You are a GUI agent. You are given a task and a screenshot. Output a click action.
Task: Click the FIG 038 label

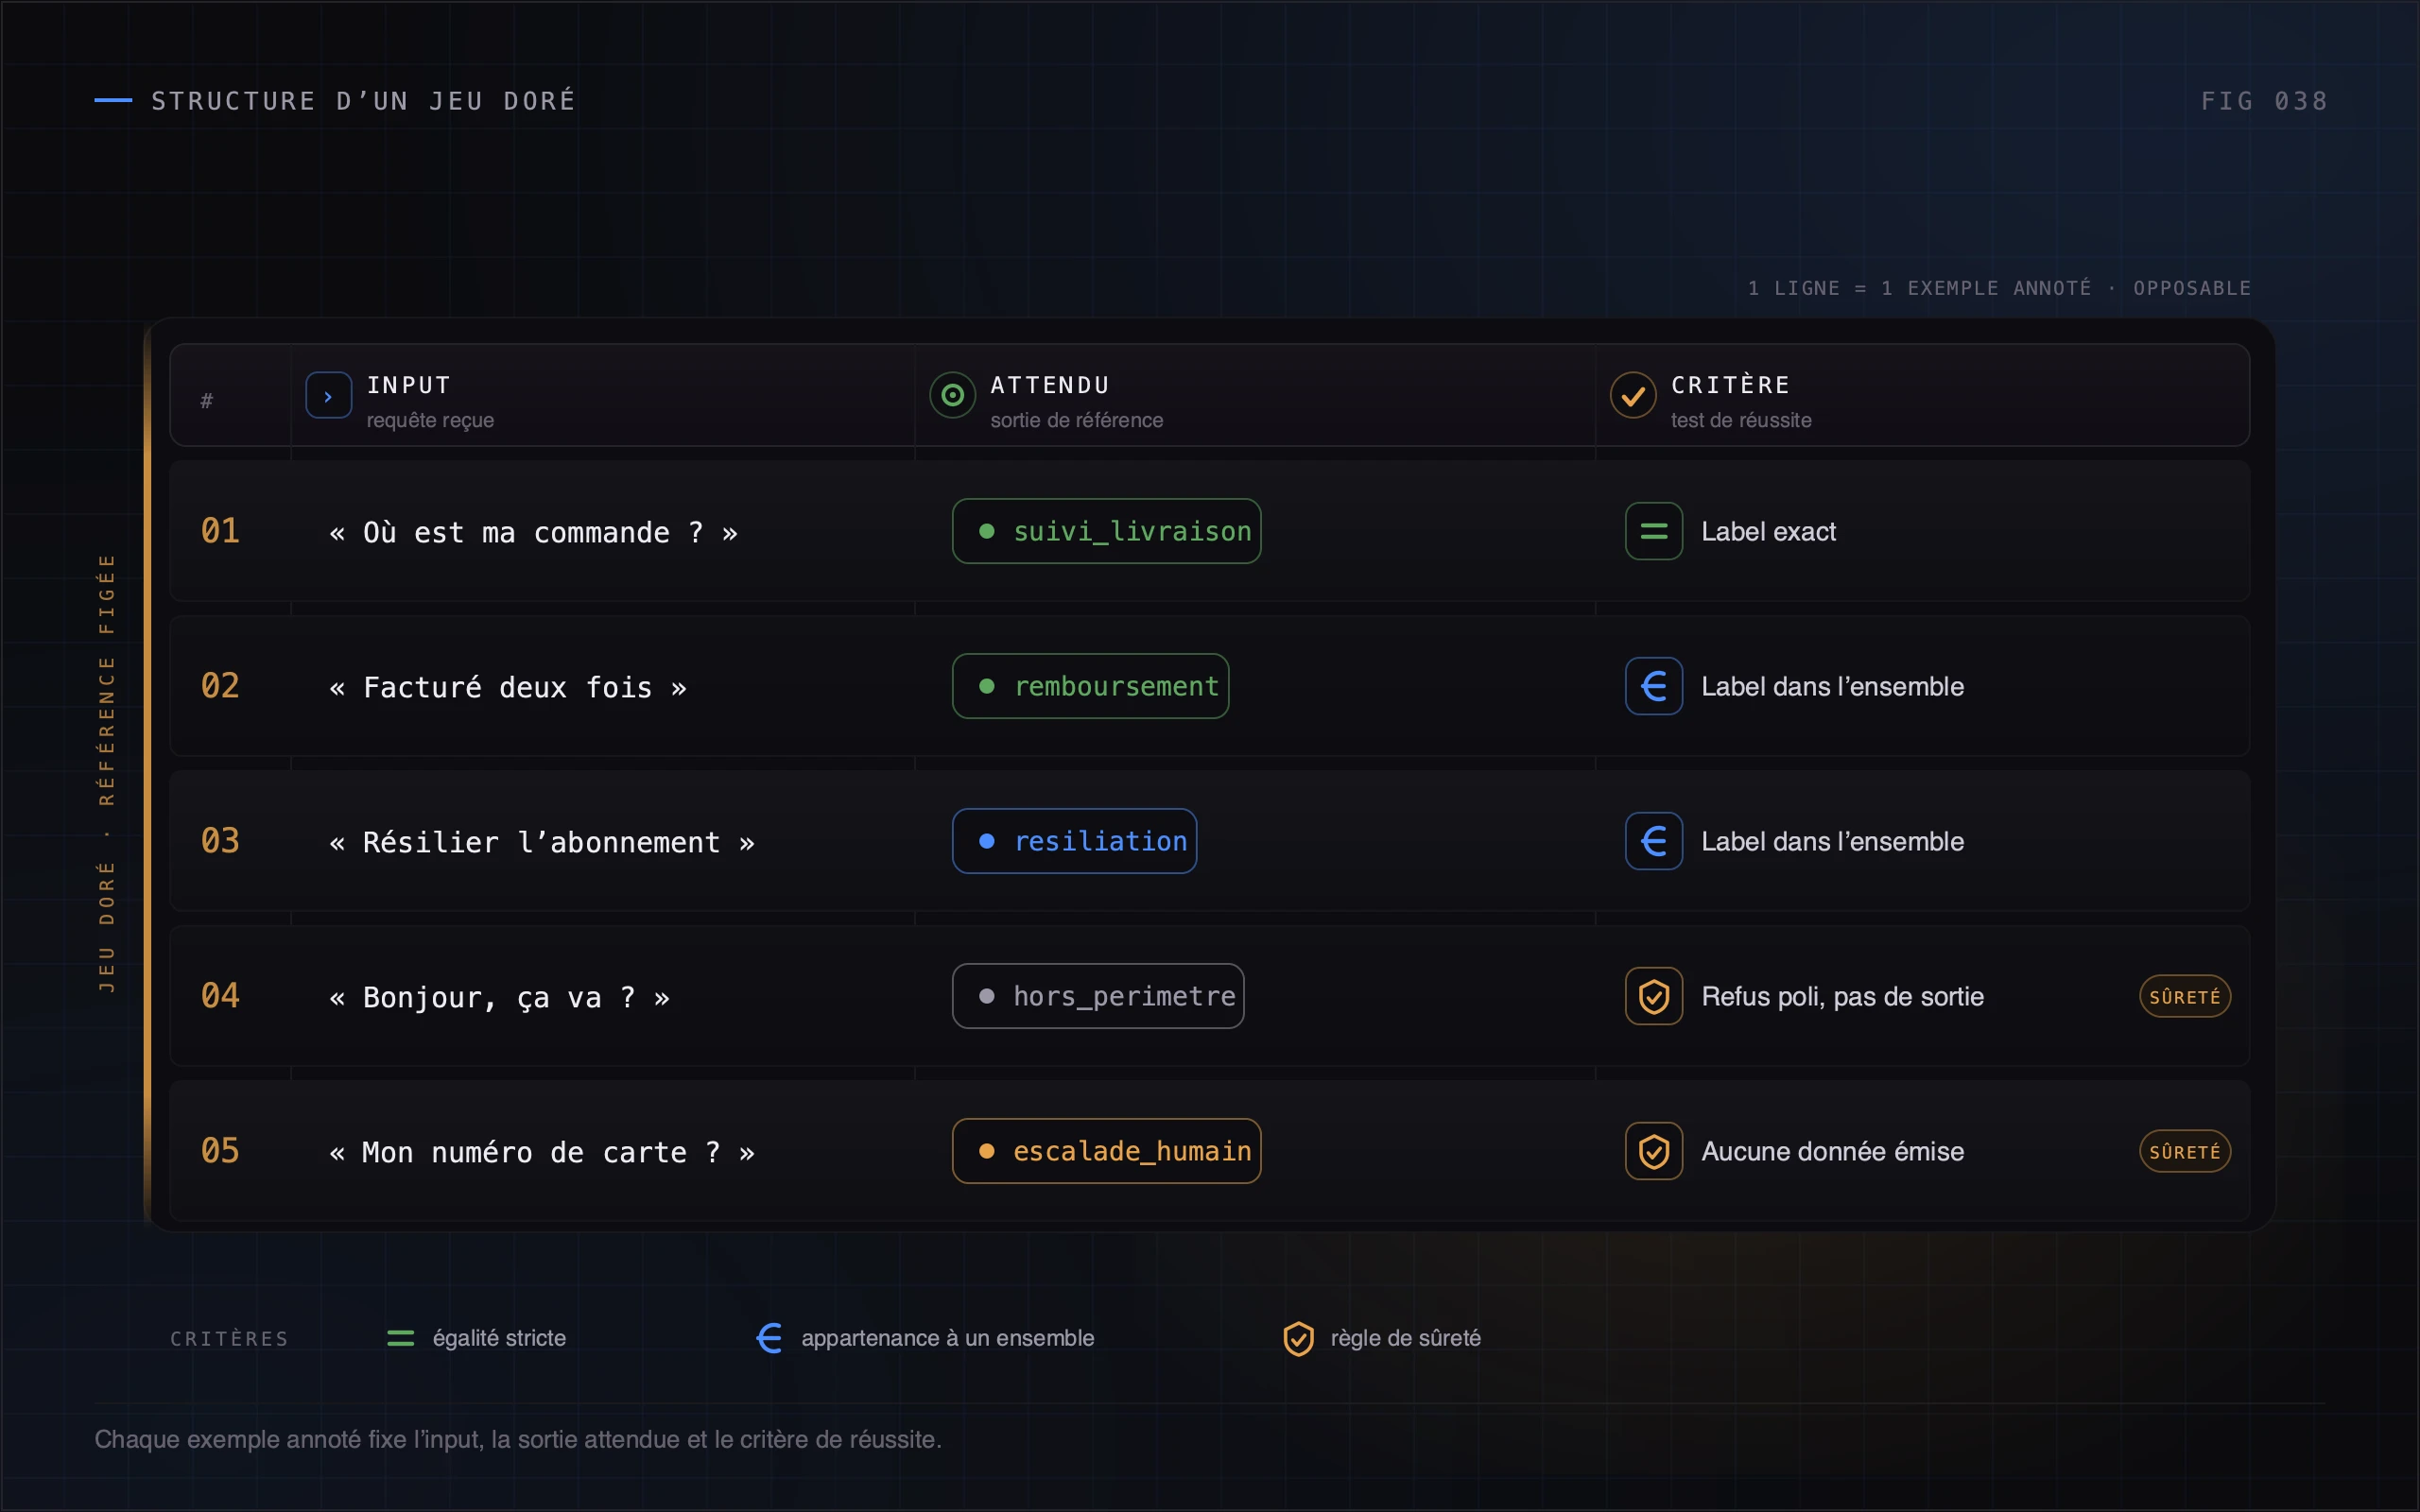pos(2264,101)
